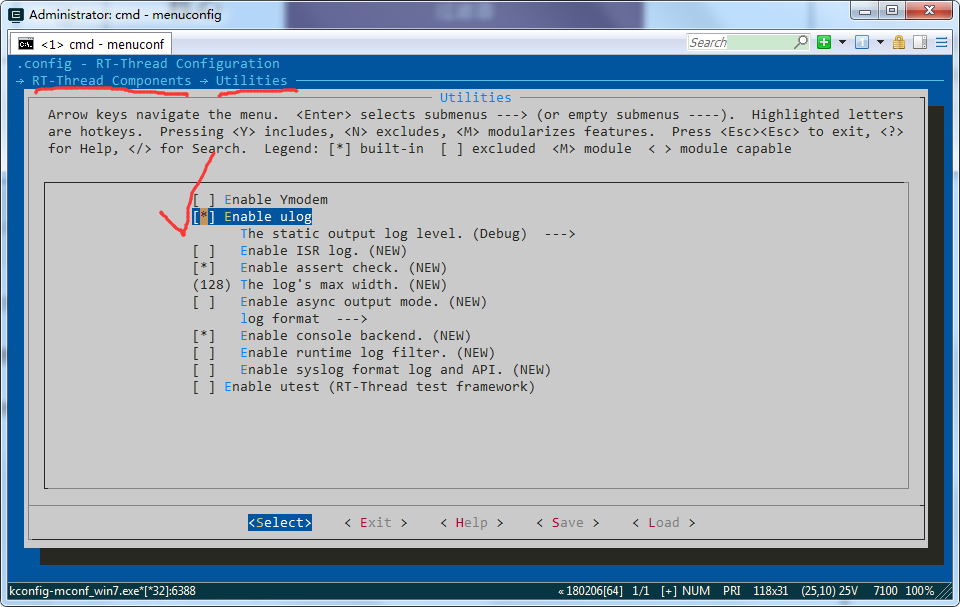The height and width of the screenshot is (607, 960).
Task: Open the dropdown arrow beside green plus icon
Action: coord(842,42)
